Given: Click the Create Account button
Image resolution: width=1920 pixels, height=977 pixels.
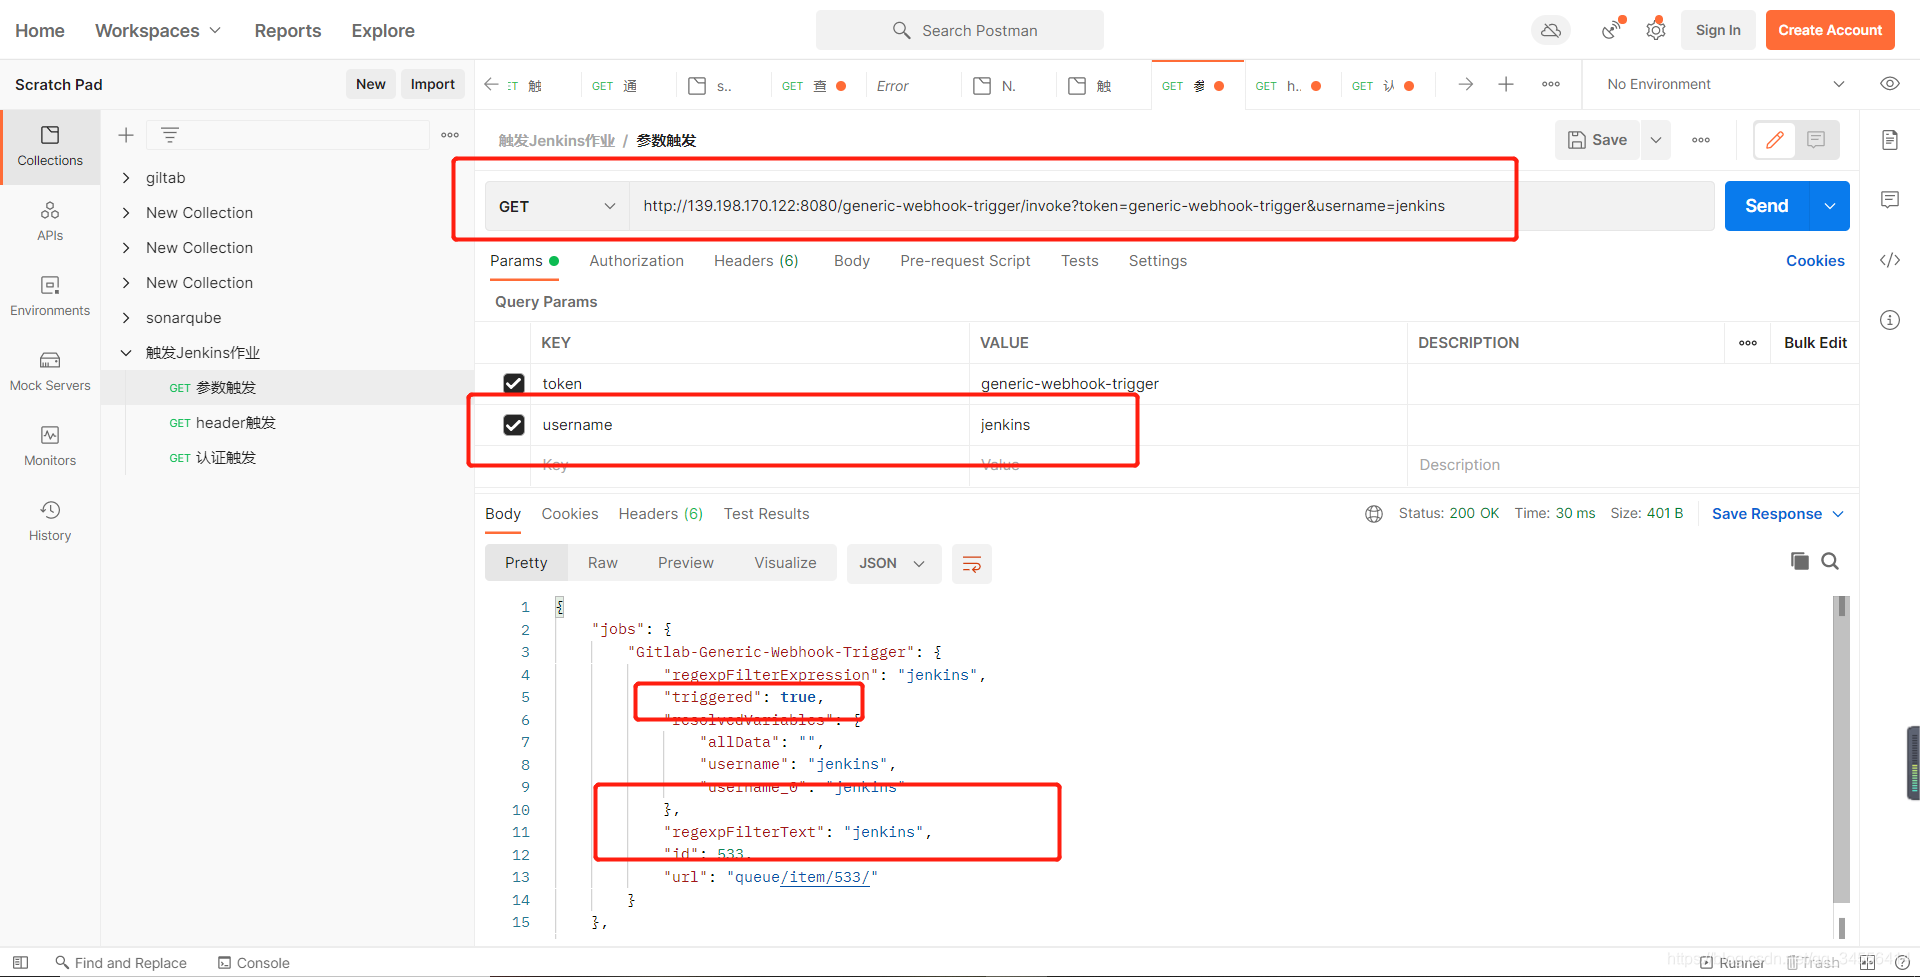Looking at the screenshot, I should click(x=1830, y=30).
